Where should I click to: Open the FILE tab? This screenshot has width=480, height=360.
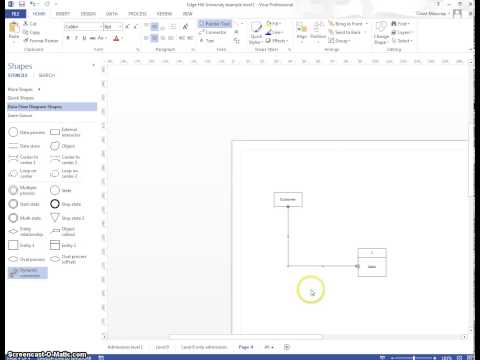tap(15, 14)
